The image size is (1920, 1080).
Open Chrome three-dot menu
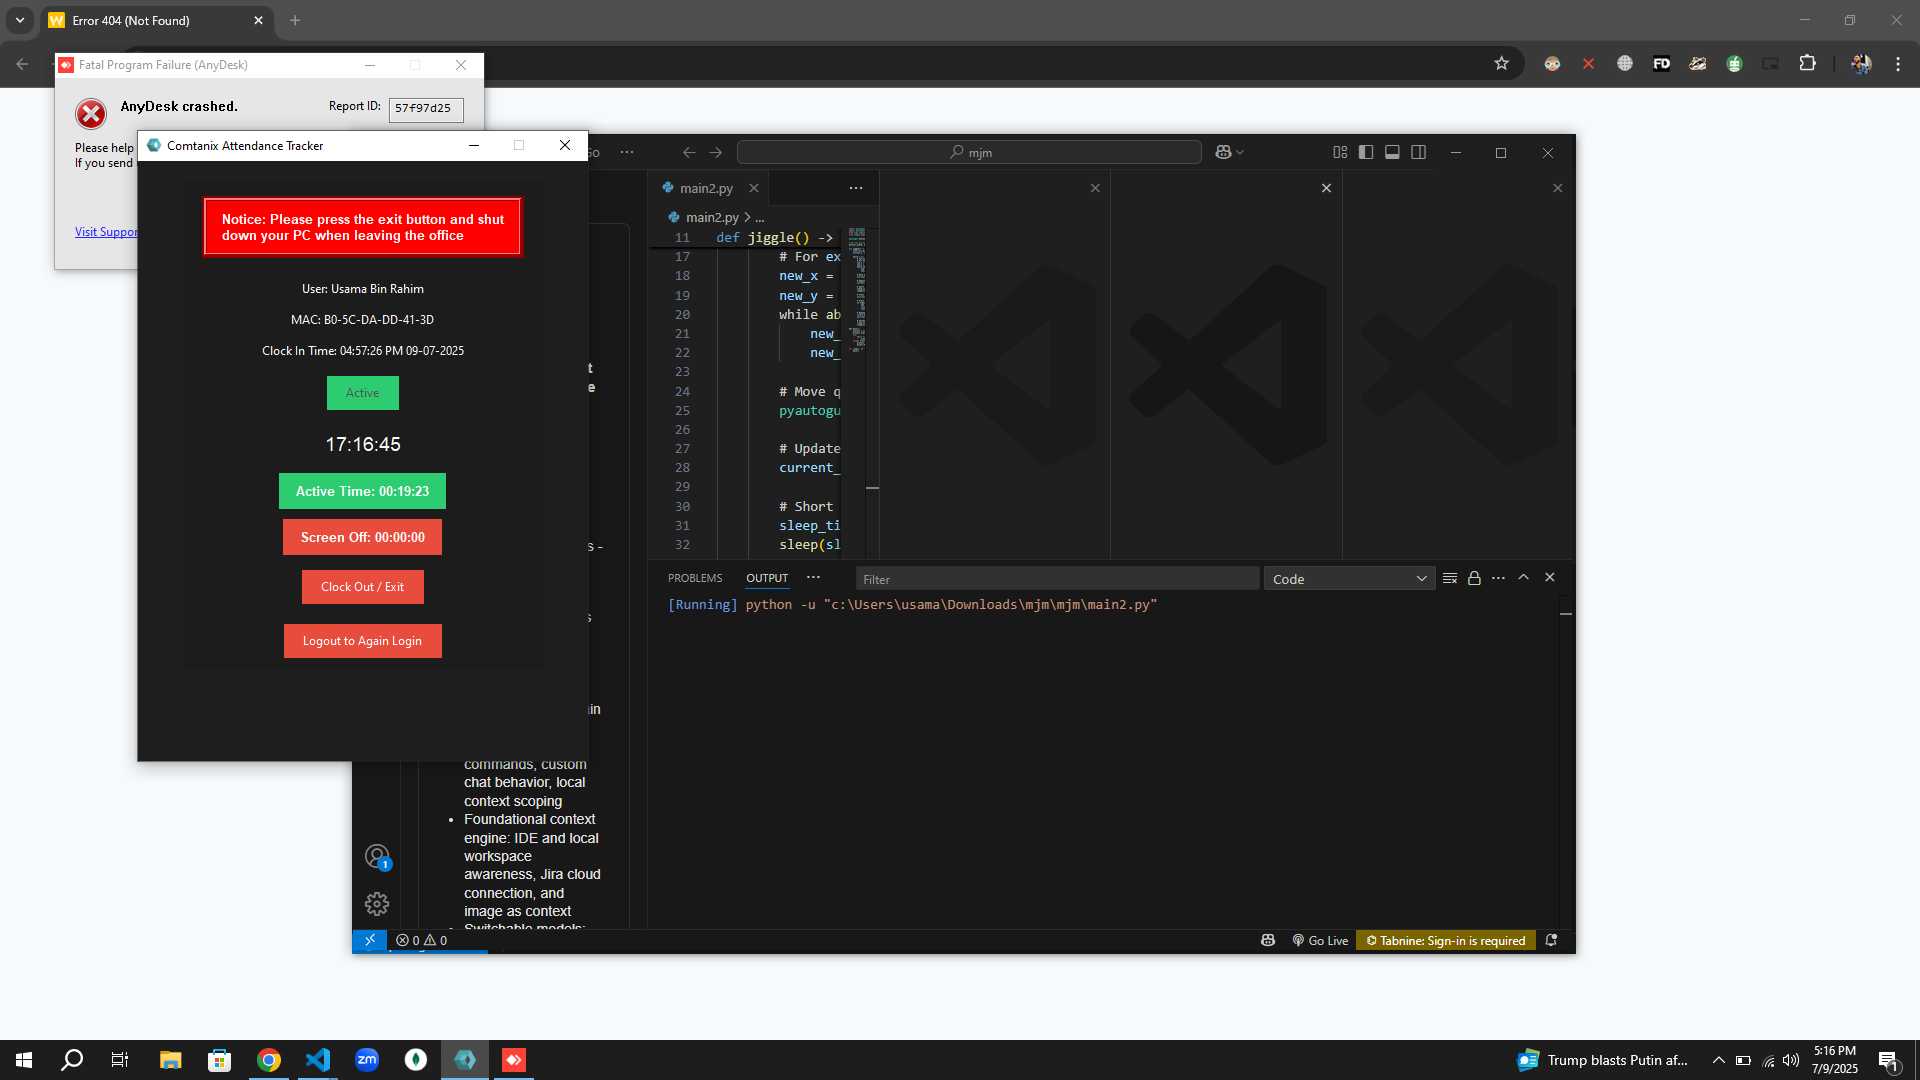(x=1898, y=64)
